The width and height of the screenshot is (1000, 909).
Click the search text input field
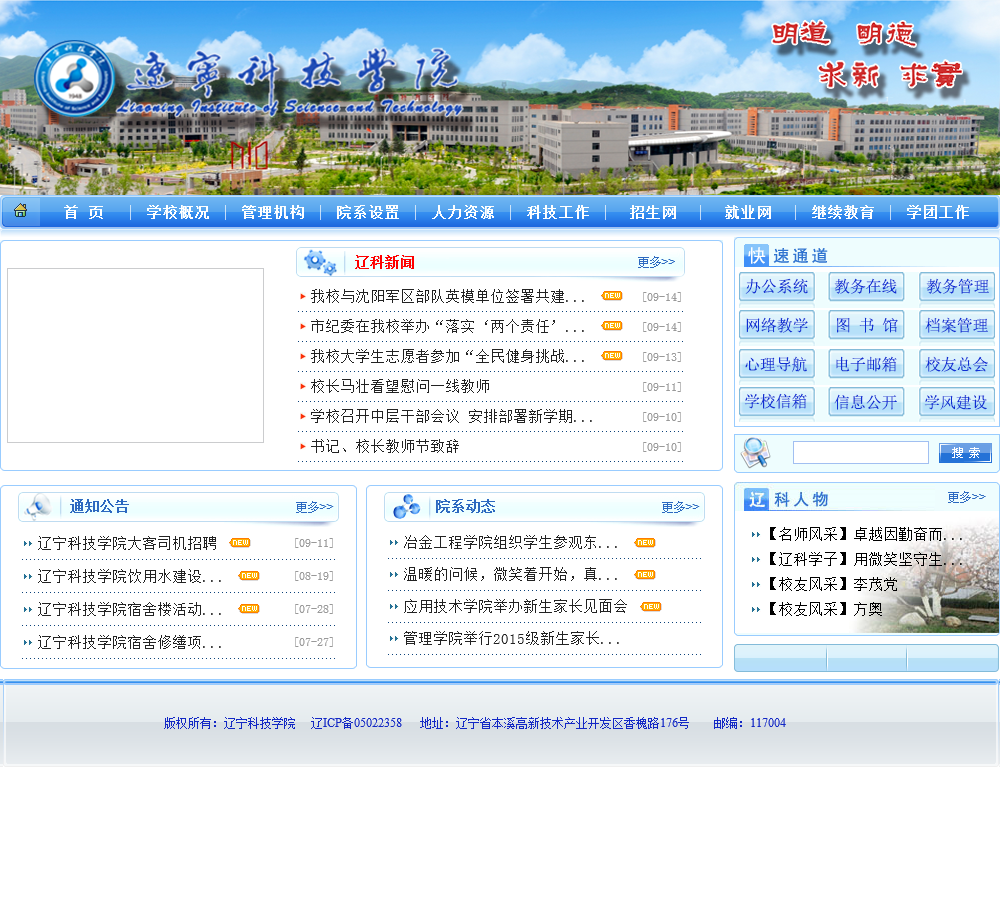click(x=860, y=452)
